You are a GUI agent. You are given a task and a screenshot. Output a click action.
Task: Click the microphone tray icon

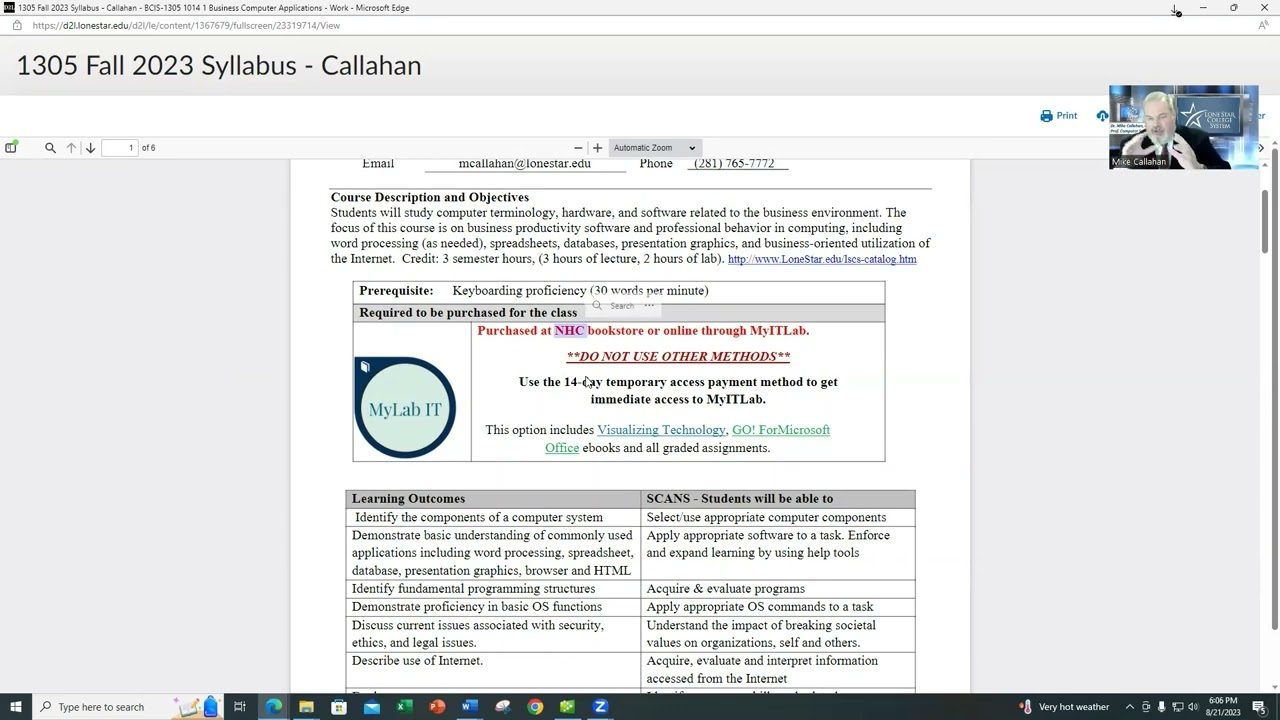tap(1161, 707)
